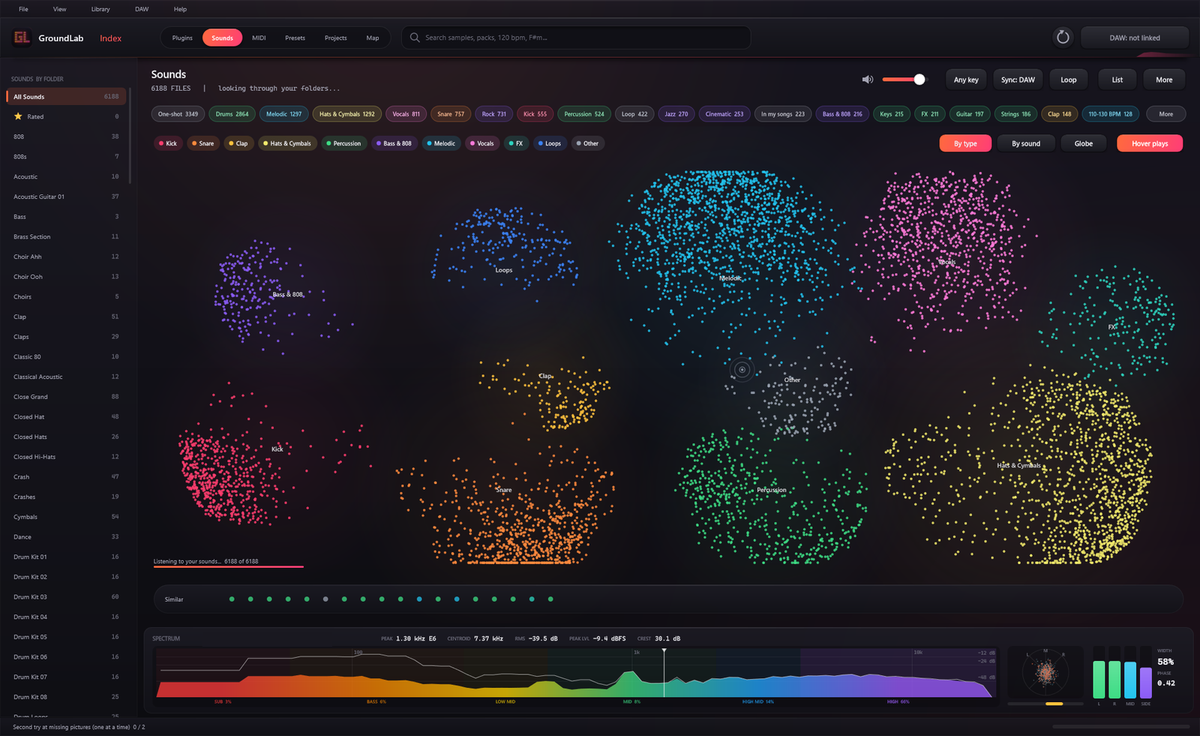Go to the Presets tab
Viewport: 1200px width, 736px height.
point(295,37)
